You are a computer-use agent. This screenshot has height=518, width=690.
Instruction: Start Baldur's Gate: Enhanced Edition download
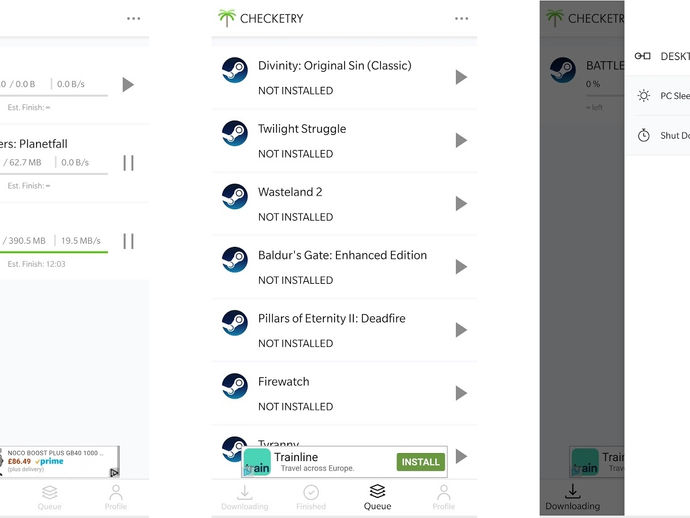pyautogui.click(x=461, y=267)
